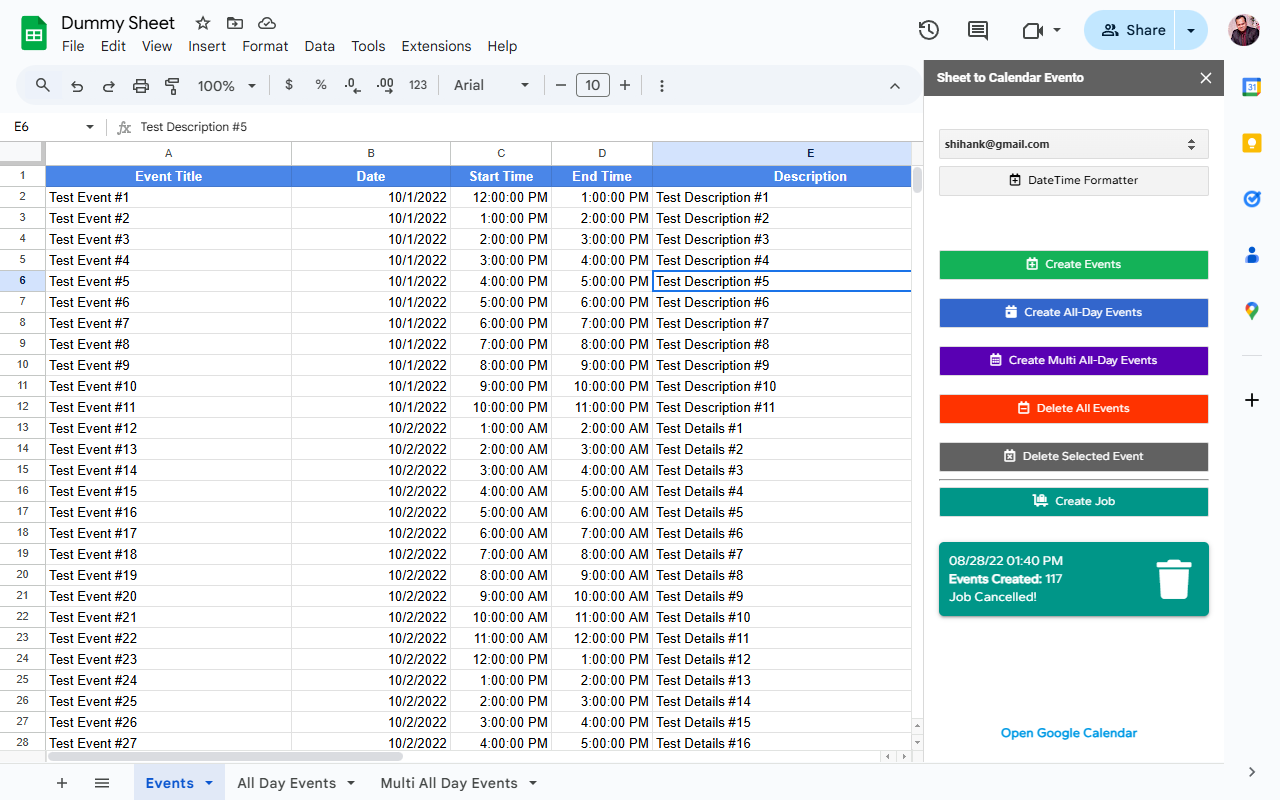Select account from shihank@gmail.com dropdown
This screenshot has height=800, width=1280.
pyautogui.click(x=1073, y=144)
